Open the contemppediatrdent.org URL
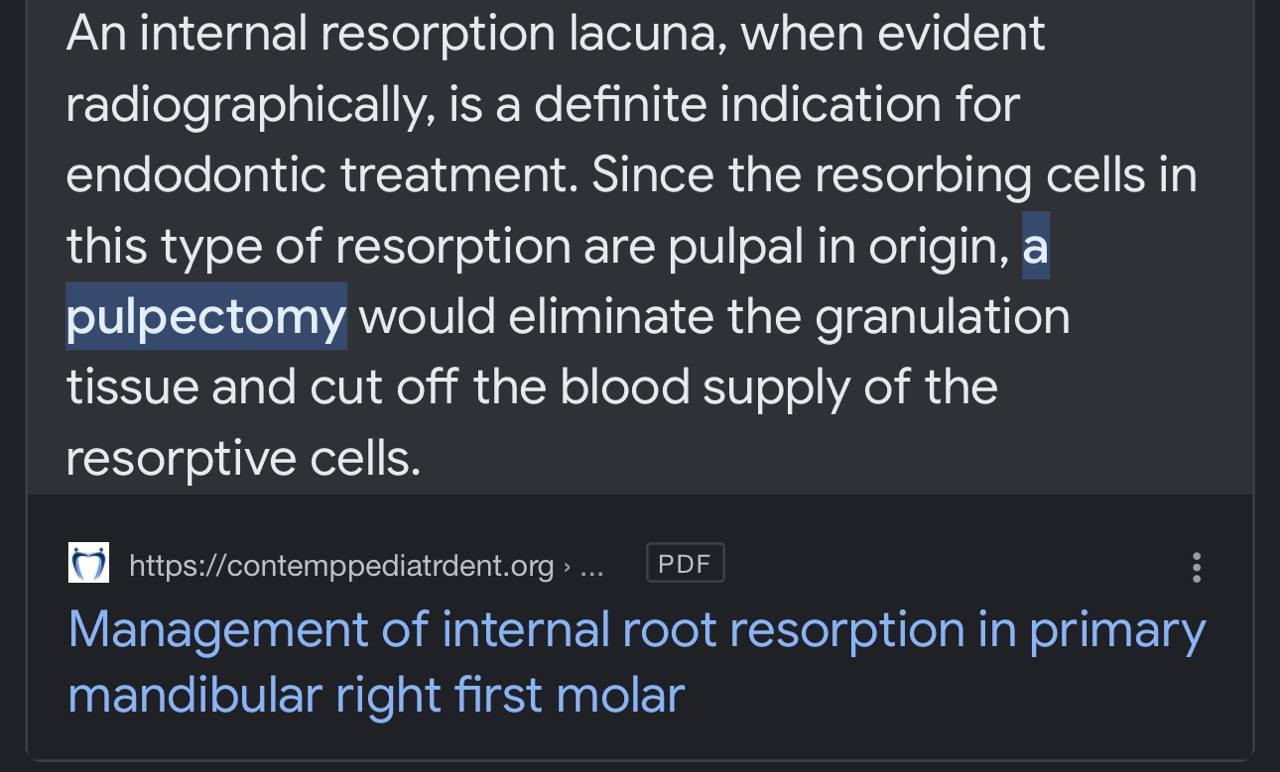 [x=341, y=565]
